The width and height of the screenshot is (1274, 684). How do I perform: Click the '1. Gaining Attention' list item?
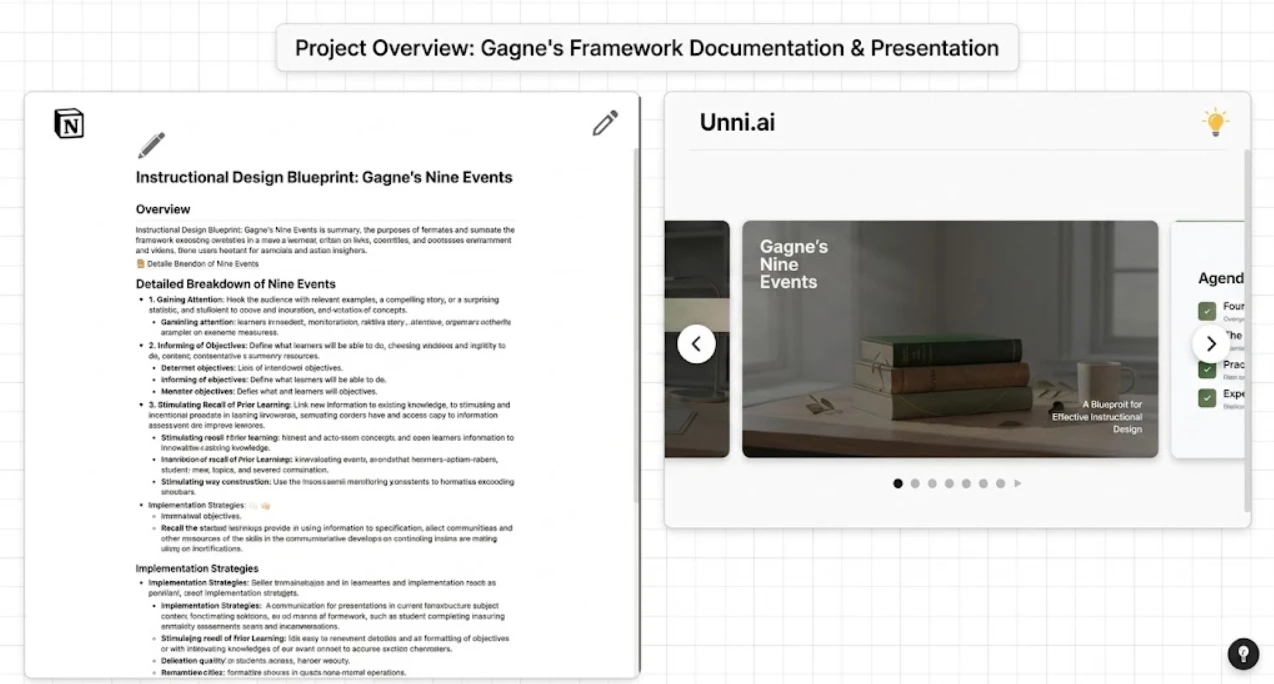(x=322, y=305)
